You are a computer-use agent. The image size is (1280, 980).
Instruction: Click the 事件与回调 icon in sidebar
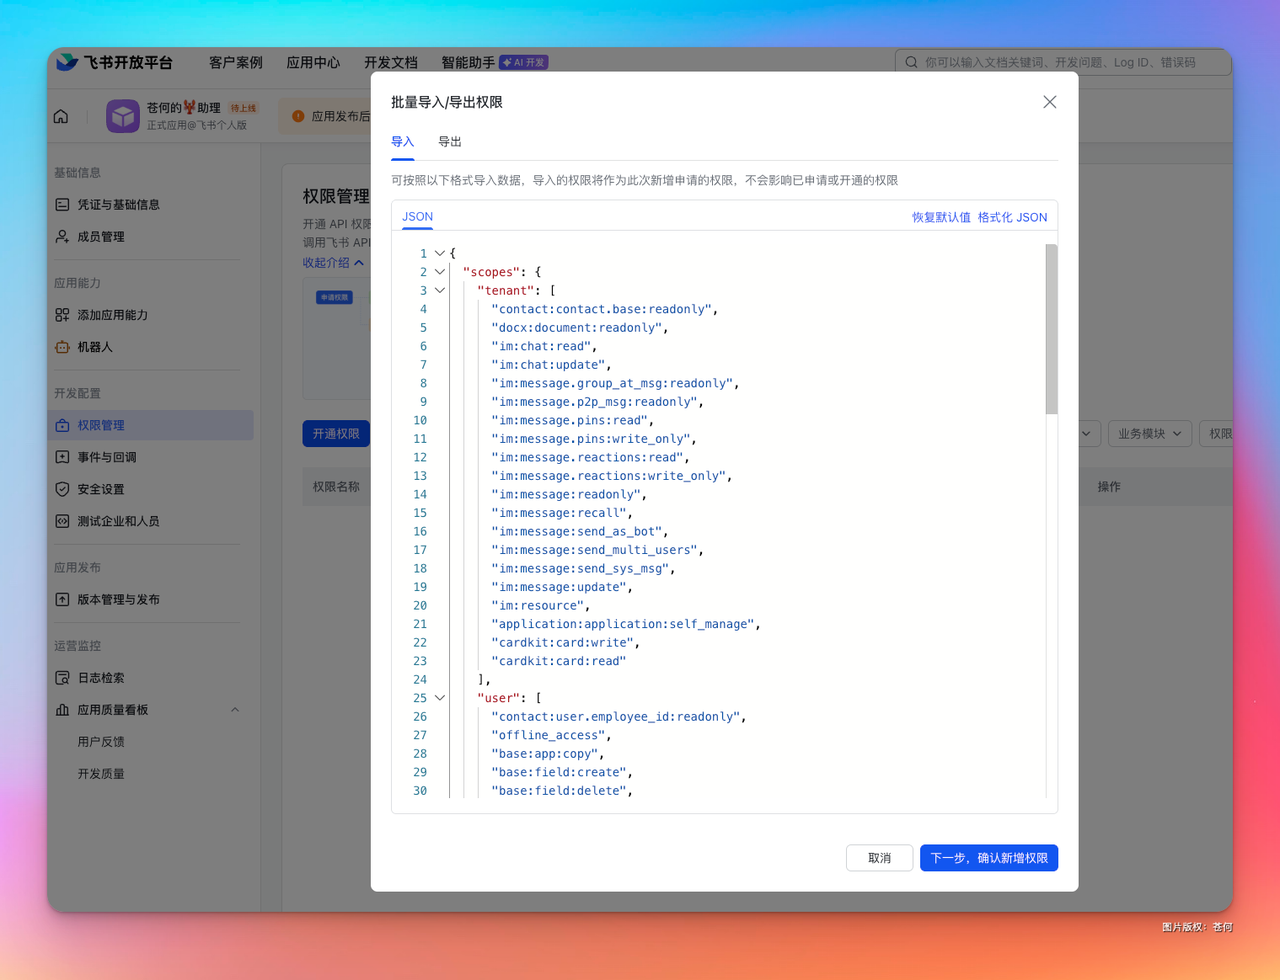pyautogui.click(x=62, y=457)
